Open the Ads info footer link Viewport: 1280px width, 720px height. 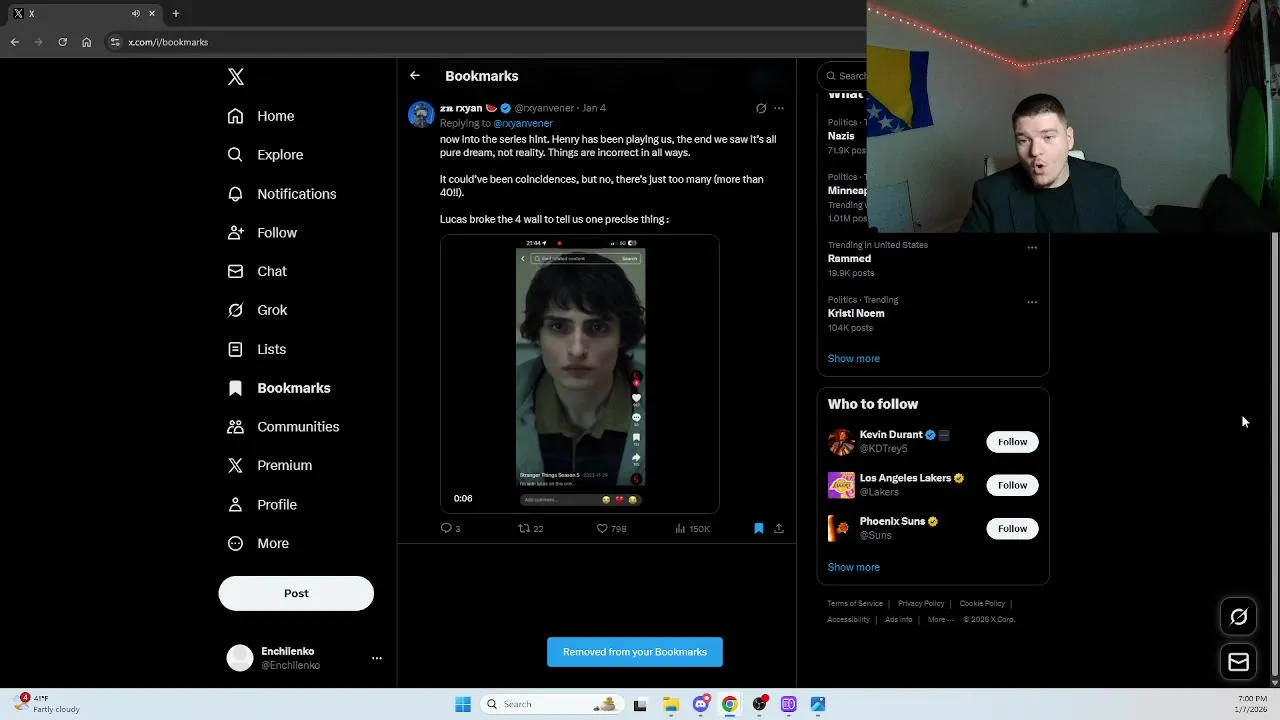898,619
